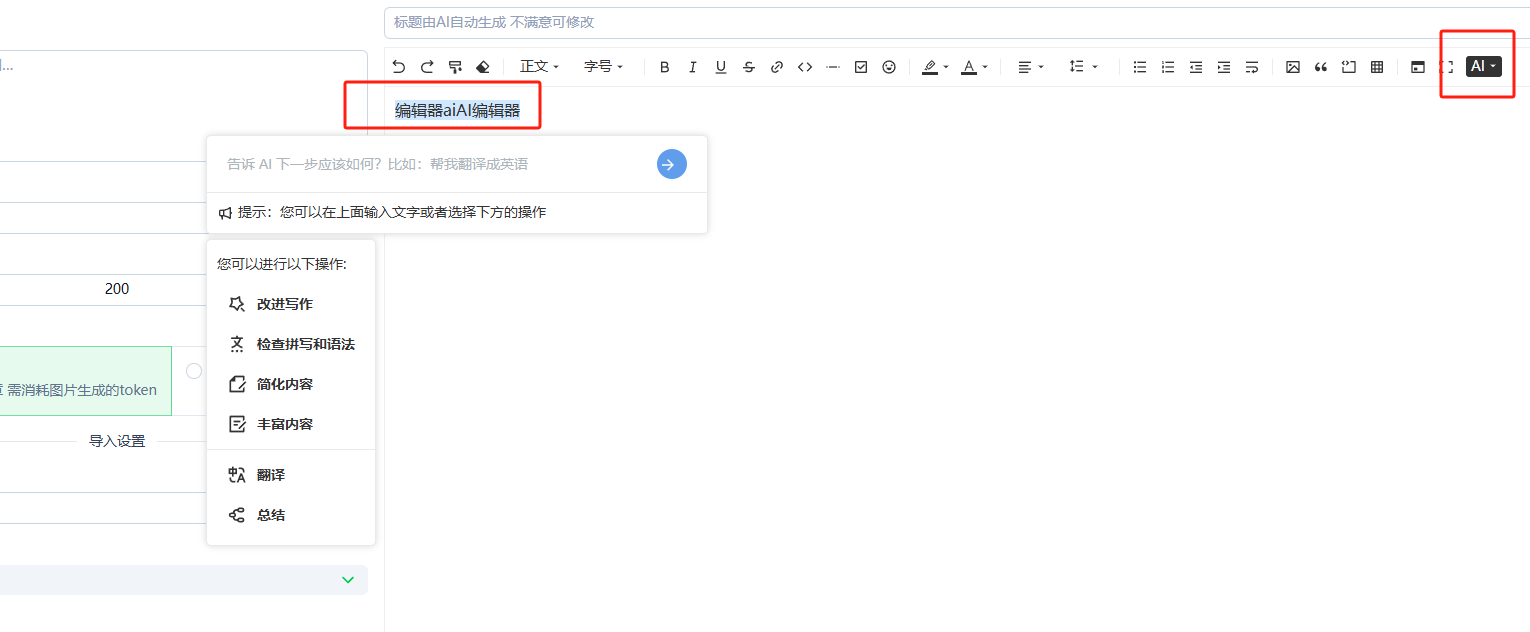Click the eraser clear-format icon
Image resolution: width=1530 pixels, height=632 pixels.
(483, 67)
